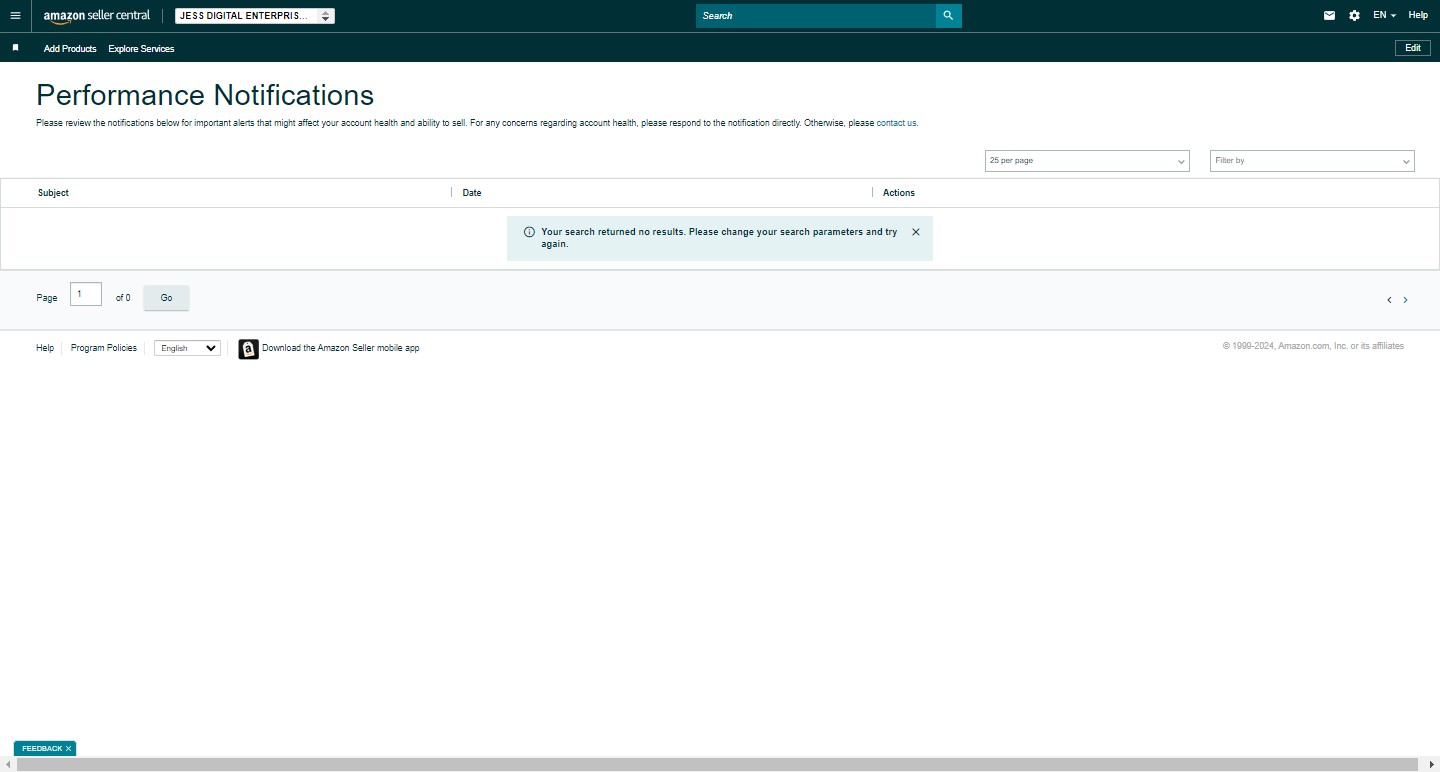Click the Date column header
The width and height of the screenshot is (1440, 772).
[472, 193]
